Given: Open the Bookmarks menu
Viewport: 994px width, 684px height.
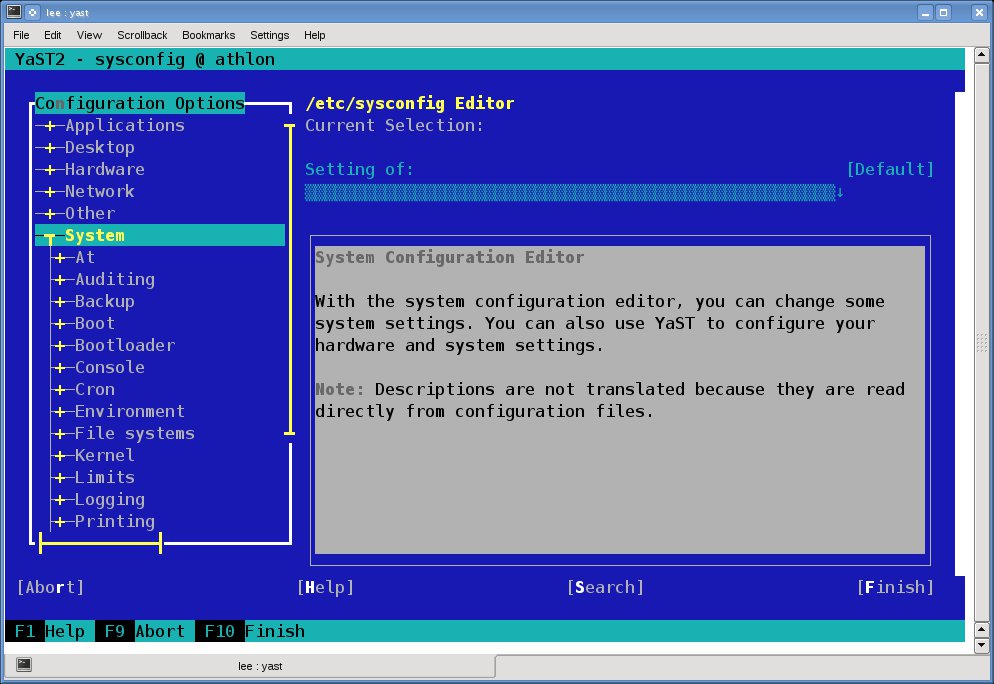Looking at the screenshot, I should (208, 35).
